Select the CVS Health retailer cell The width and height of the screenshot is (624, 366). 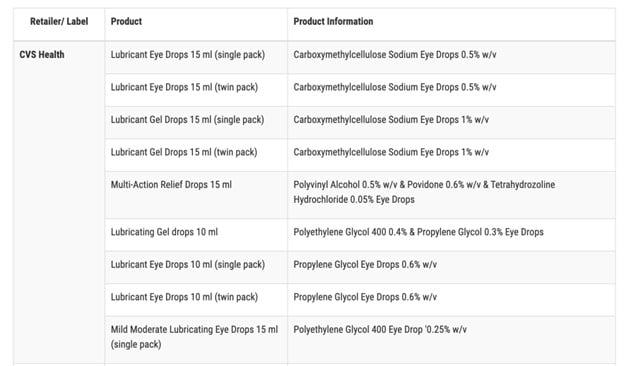pos(42,55)
